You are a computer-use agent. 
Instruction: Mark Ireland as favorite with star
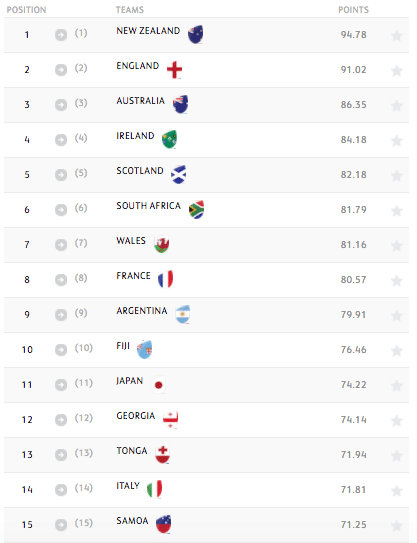coord(397,141)
